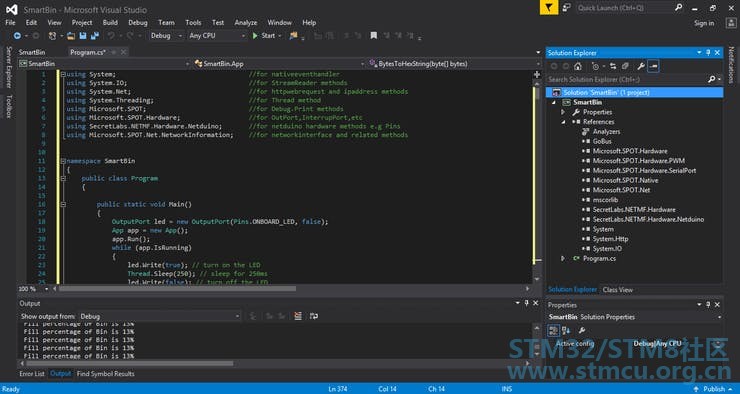Open the Debug configuration dropdown

coord(166,36)
